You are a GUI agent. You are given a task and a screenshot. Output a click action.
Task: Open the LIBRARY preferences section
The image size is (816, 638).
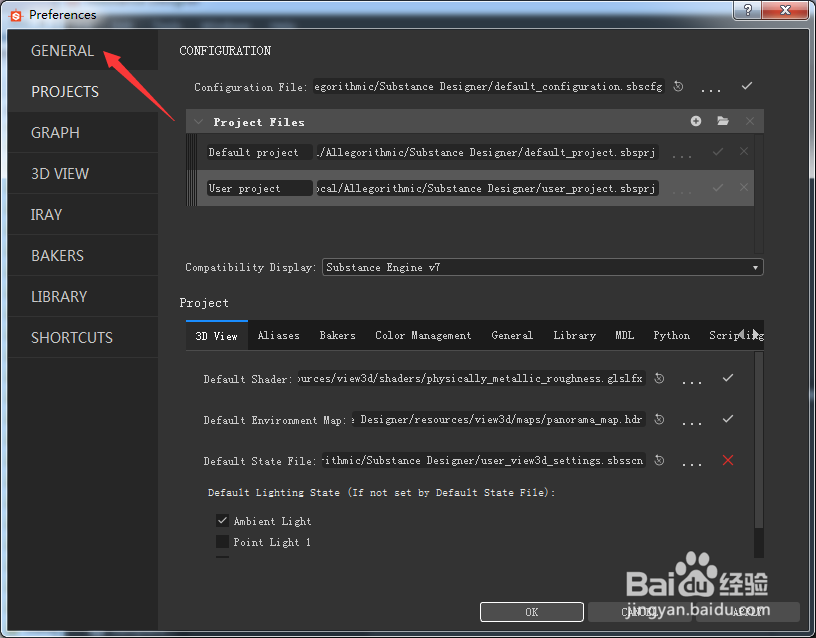[x=83, y=297]
